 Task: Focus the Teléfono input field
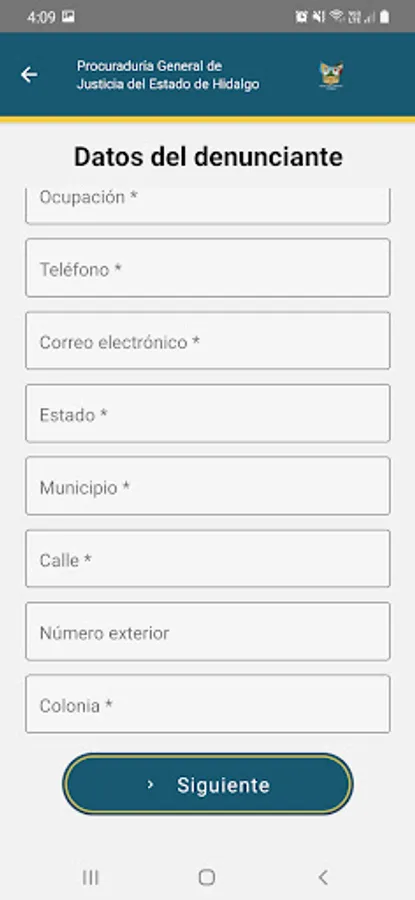tap(208, 268)
